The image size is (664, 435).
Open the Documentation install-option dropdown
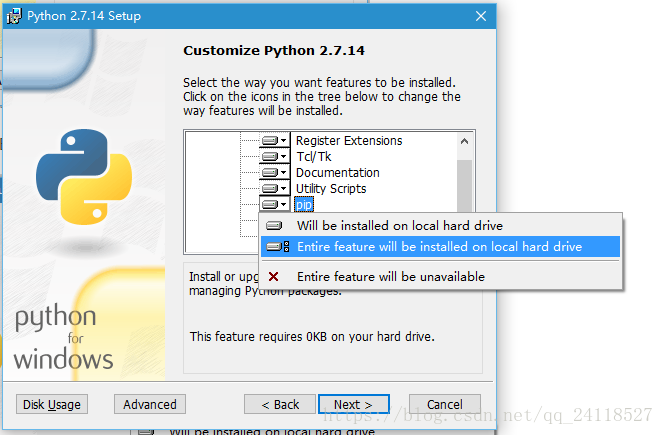click(x=274, y=172)
